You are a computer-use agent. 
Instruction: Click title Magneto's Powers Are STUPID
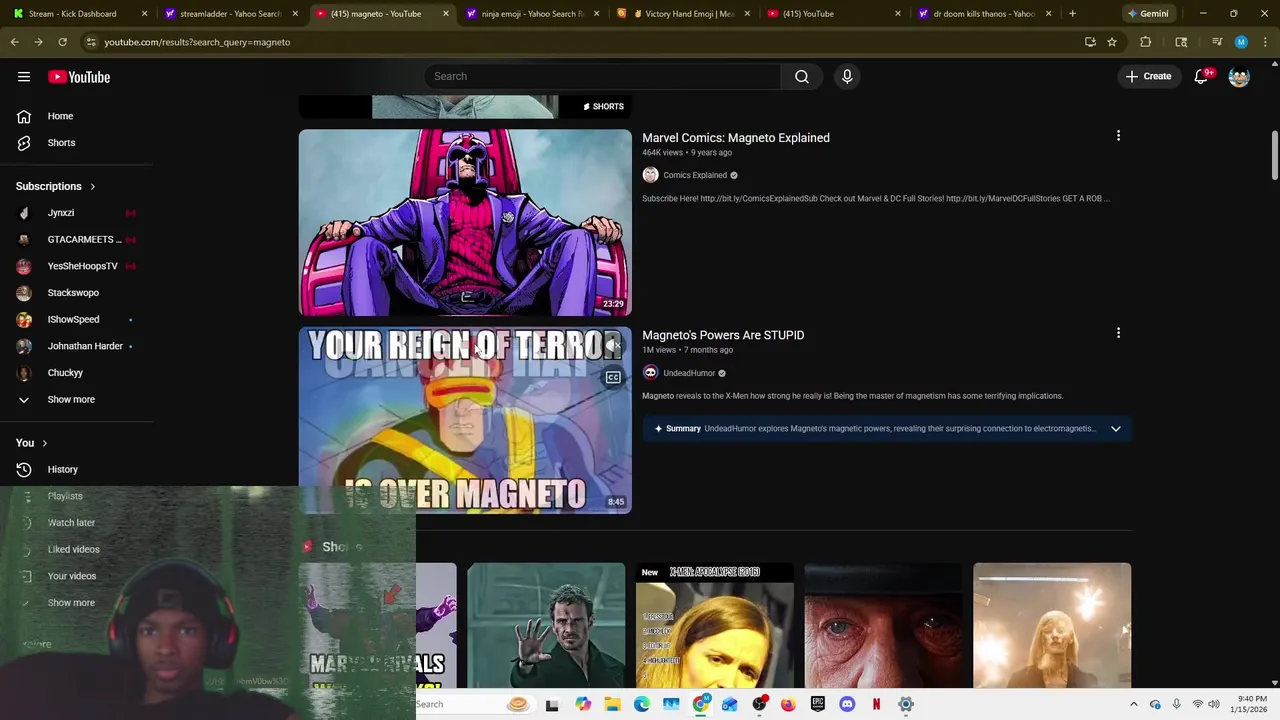pos(723,335)
